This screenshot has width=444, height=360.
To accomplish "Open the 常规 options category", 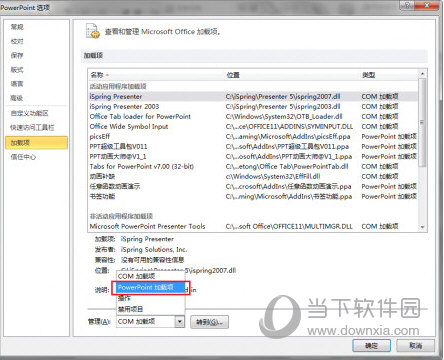I will tap(17, 27).
